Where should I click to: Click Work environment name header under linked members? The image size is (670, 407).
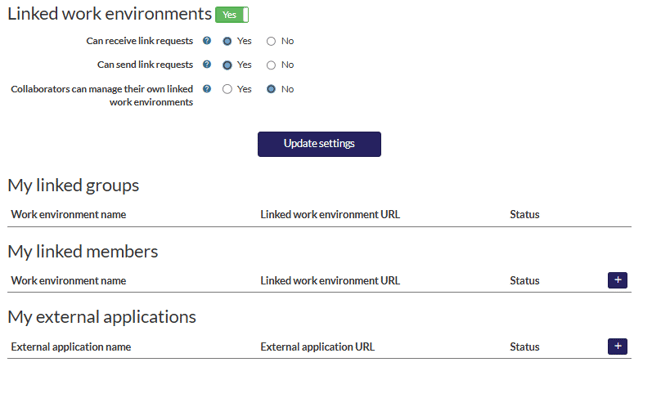(x=68, y=281)
